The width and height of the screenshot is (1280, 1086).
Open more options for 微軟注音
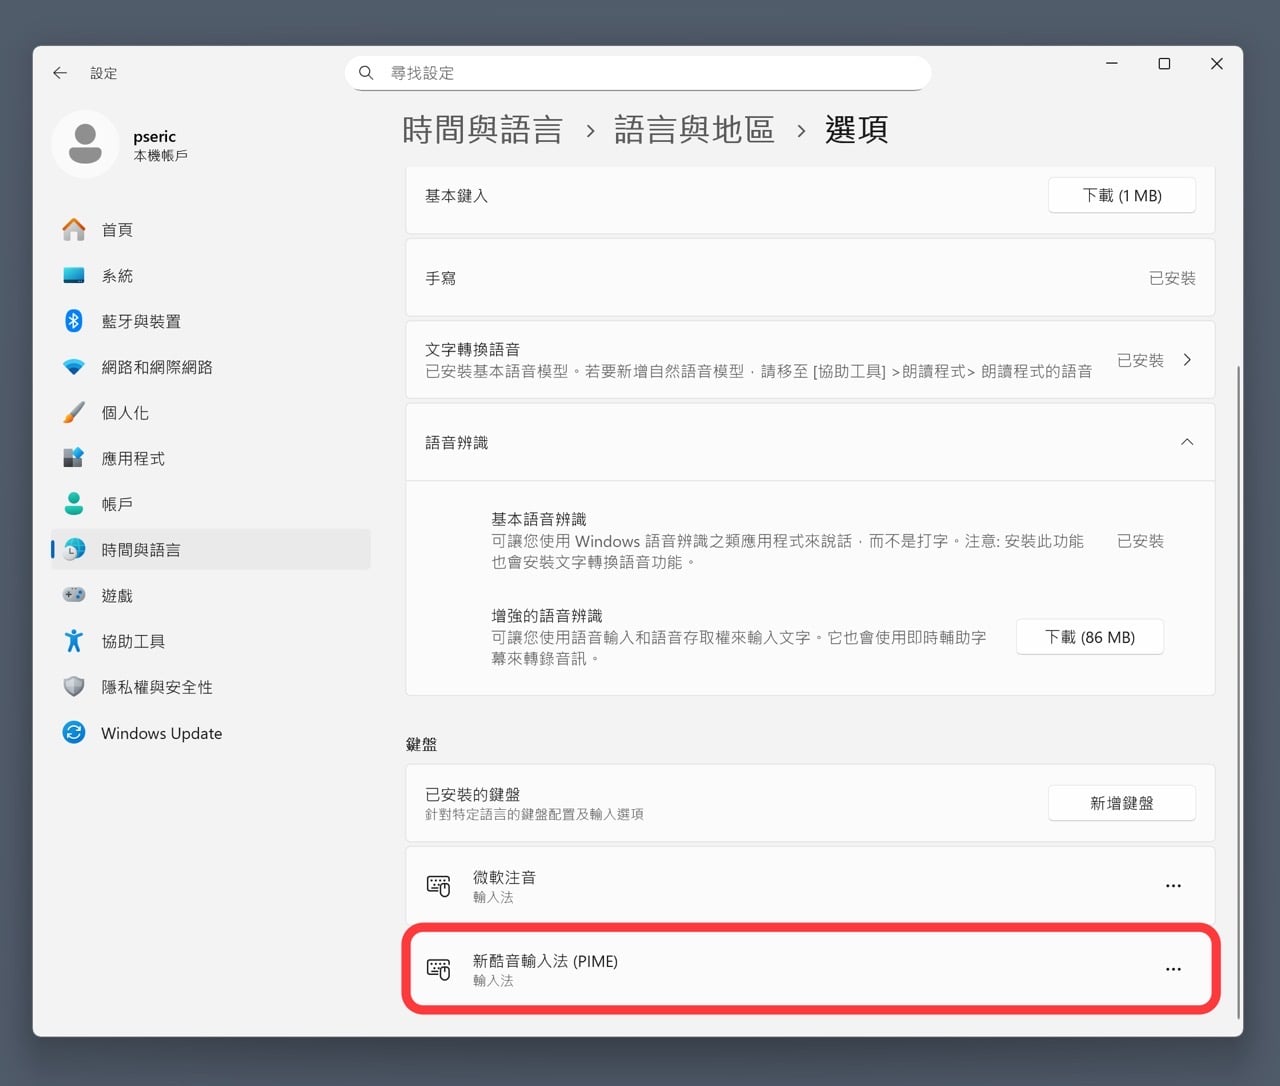tap(1173, 886)
